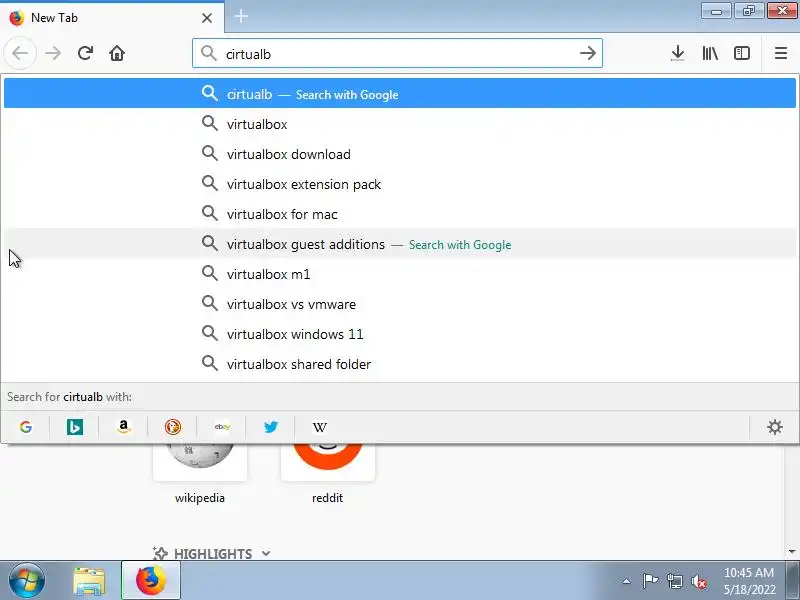This screenshot has height=600, width=800.
Task: Search with the DuckDuckGo one-off icon
Action: pyautogui.click(x=172, y=427)
